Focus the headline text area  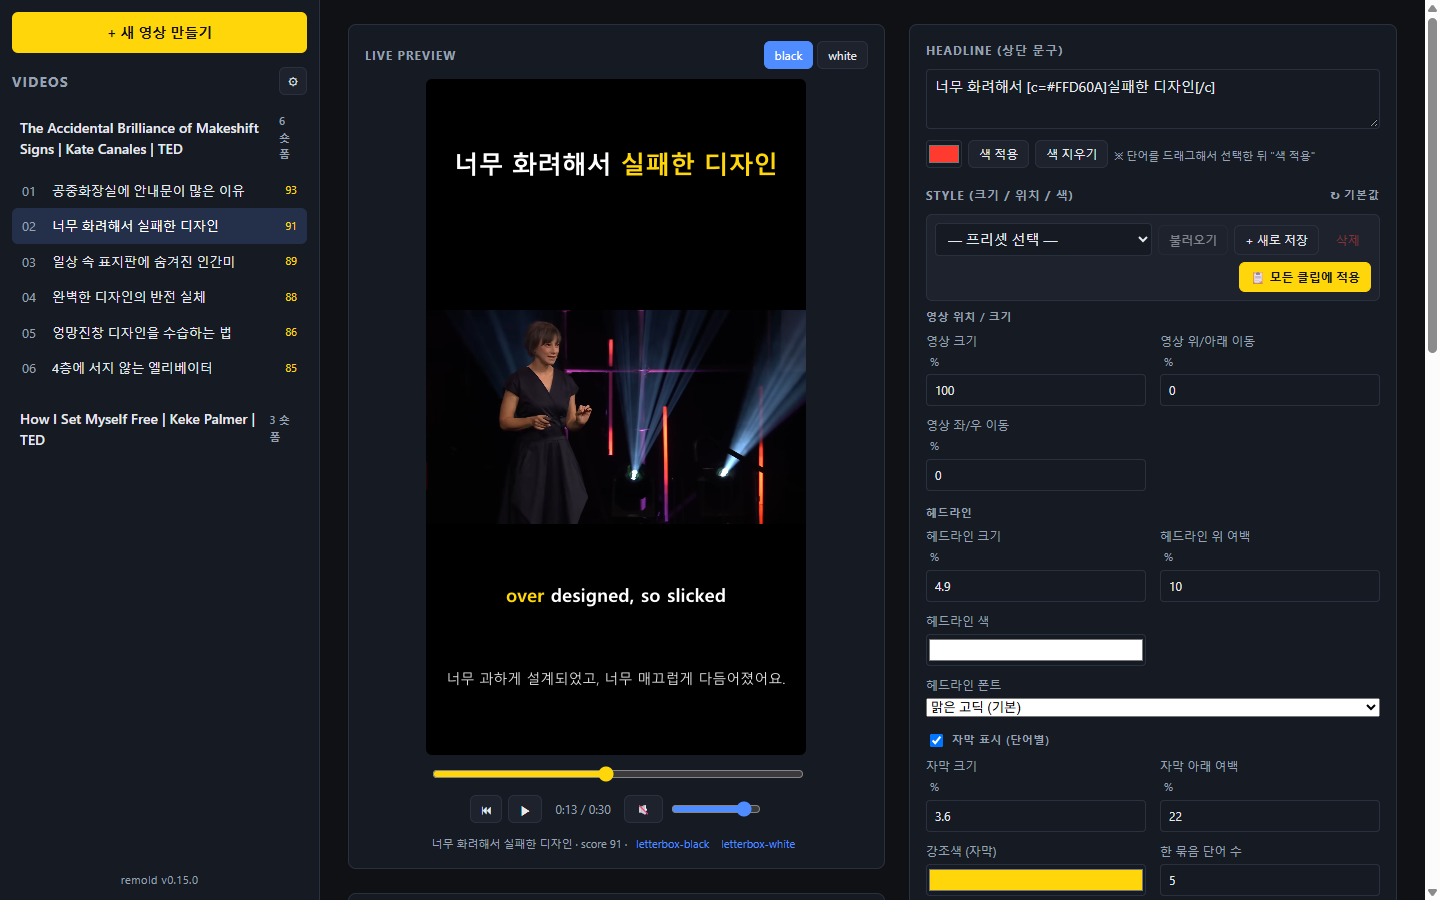coord(1153,99)
